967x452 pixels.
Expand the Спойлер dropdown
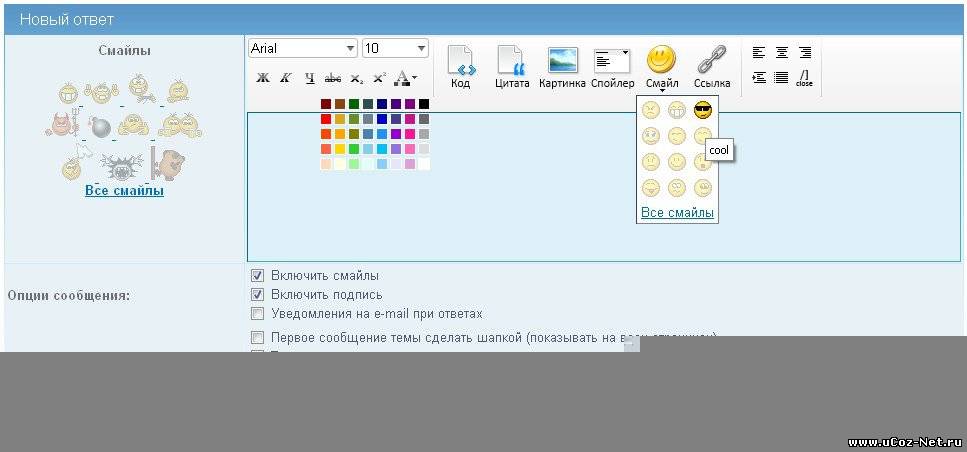click(612, 60)
